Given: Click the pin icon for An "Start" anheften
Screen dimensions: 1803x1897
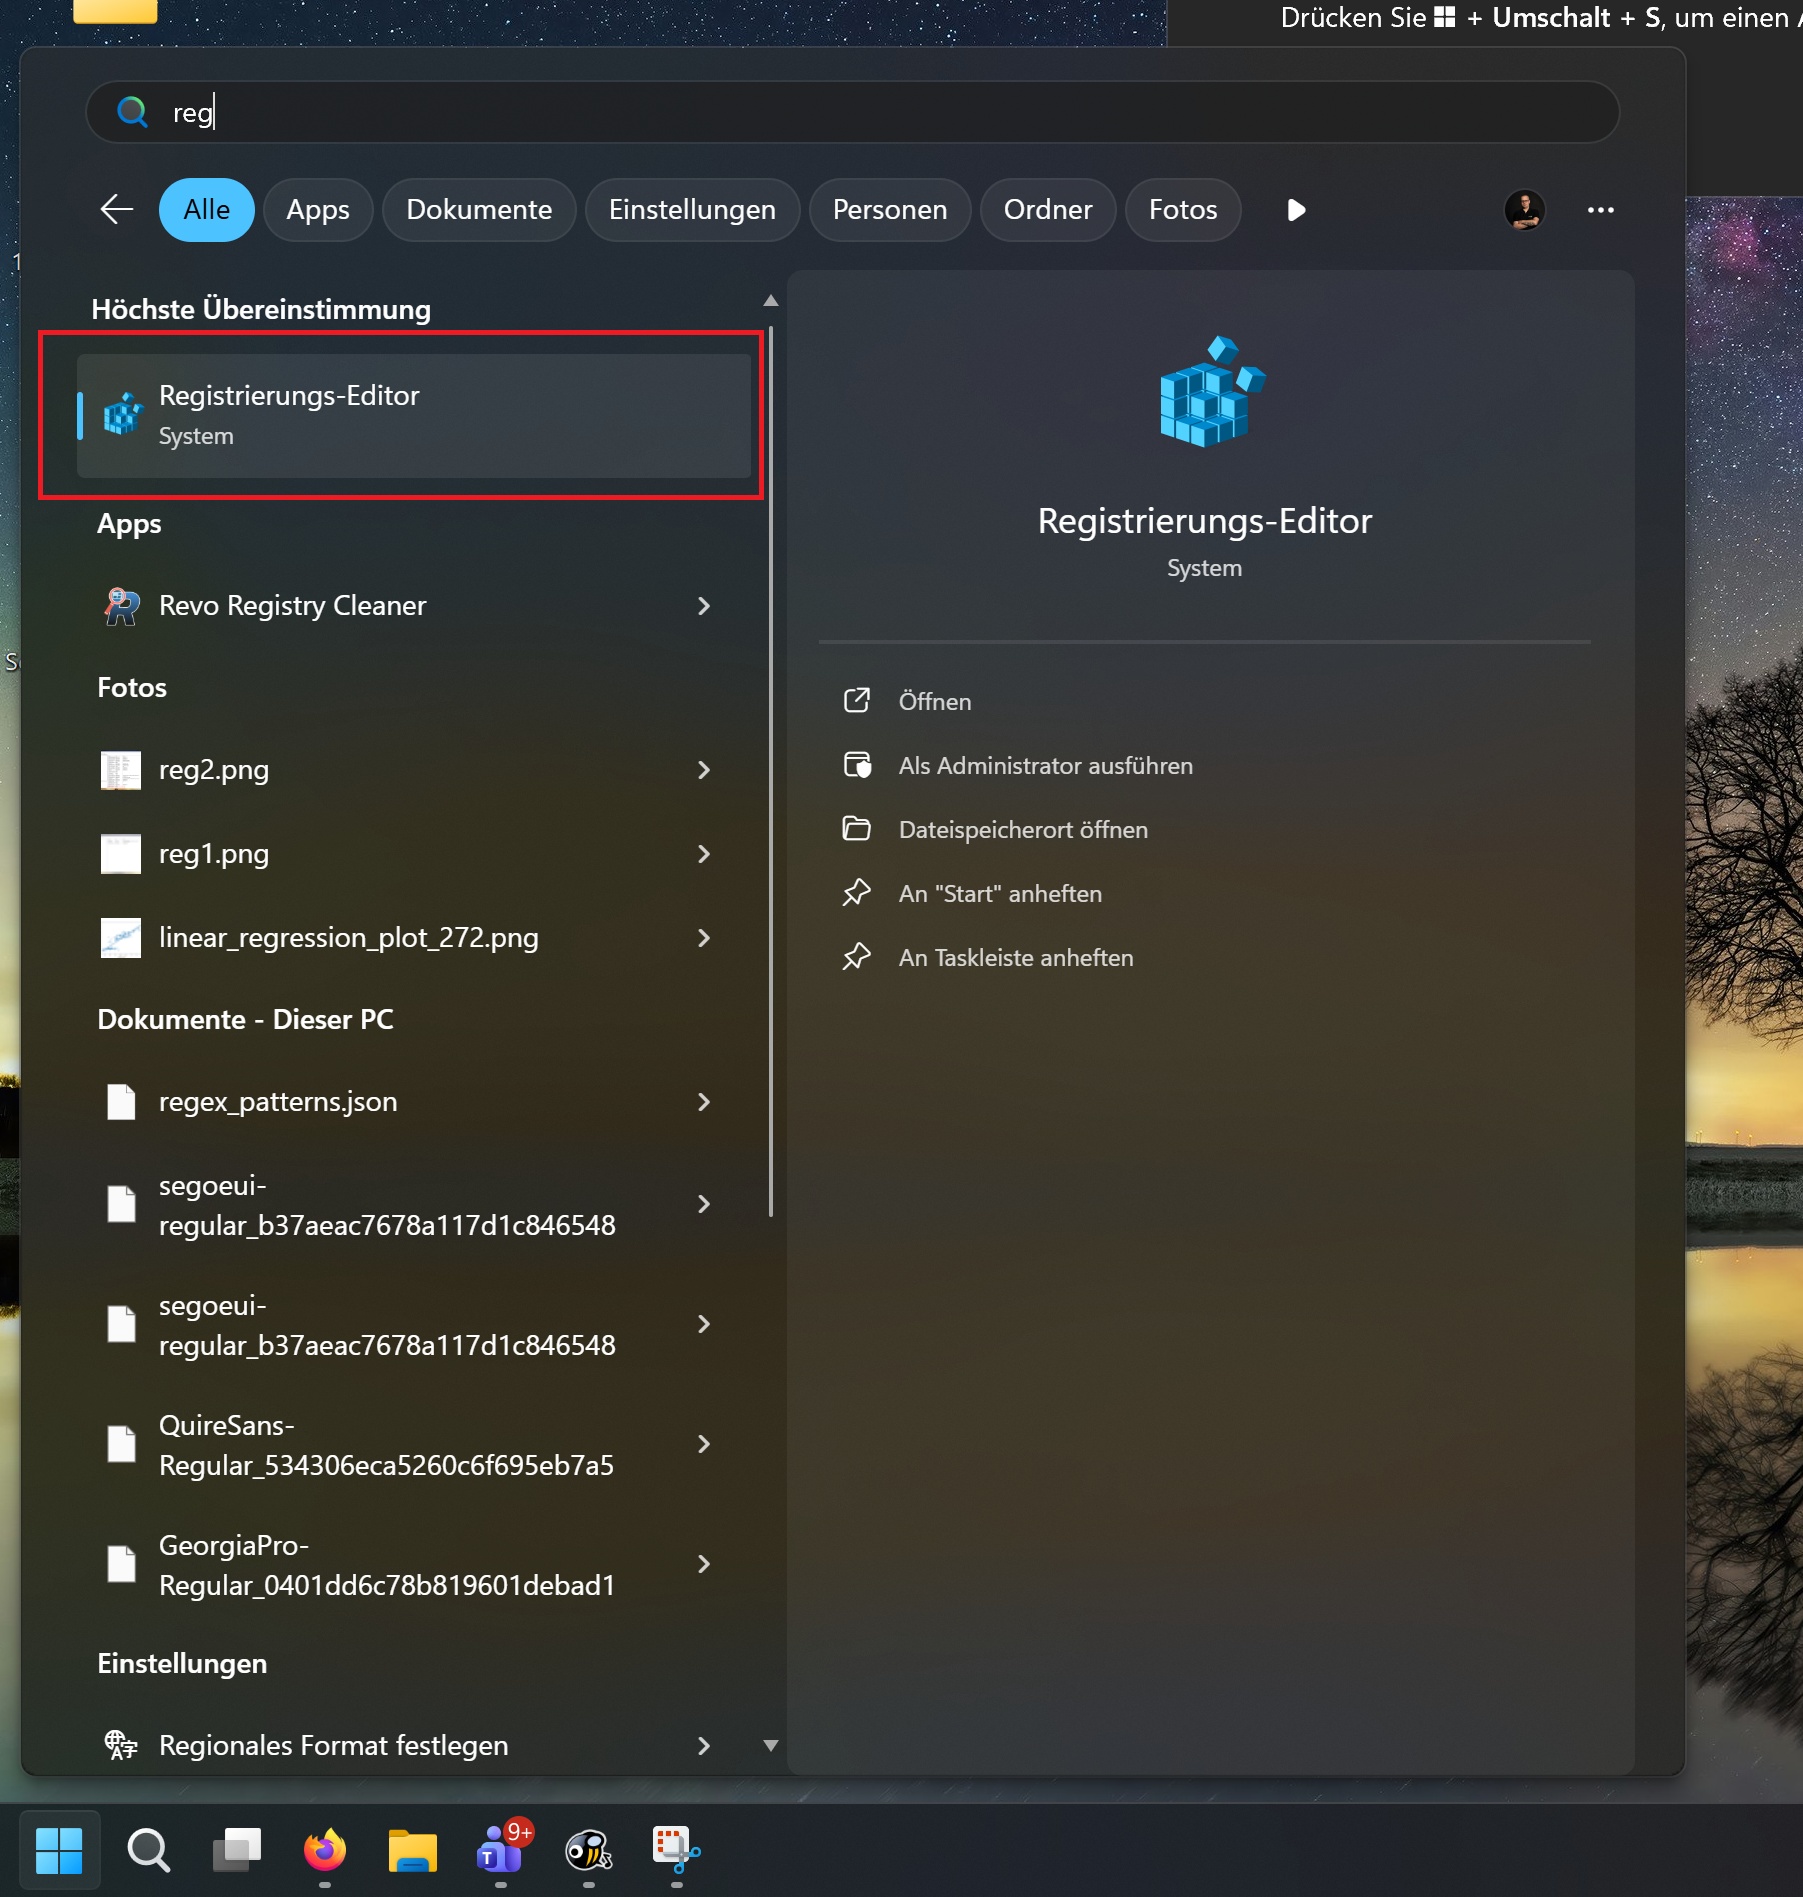Looking at the screenshot, I should point(857,893).
